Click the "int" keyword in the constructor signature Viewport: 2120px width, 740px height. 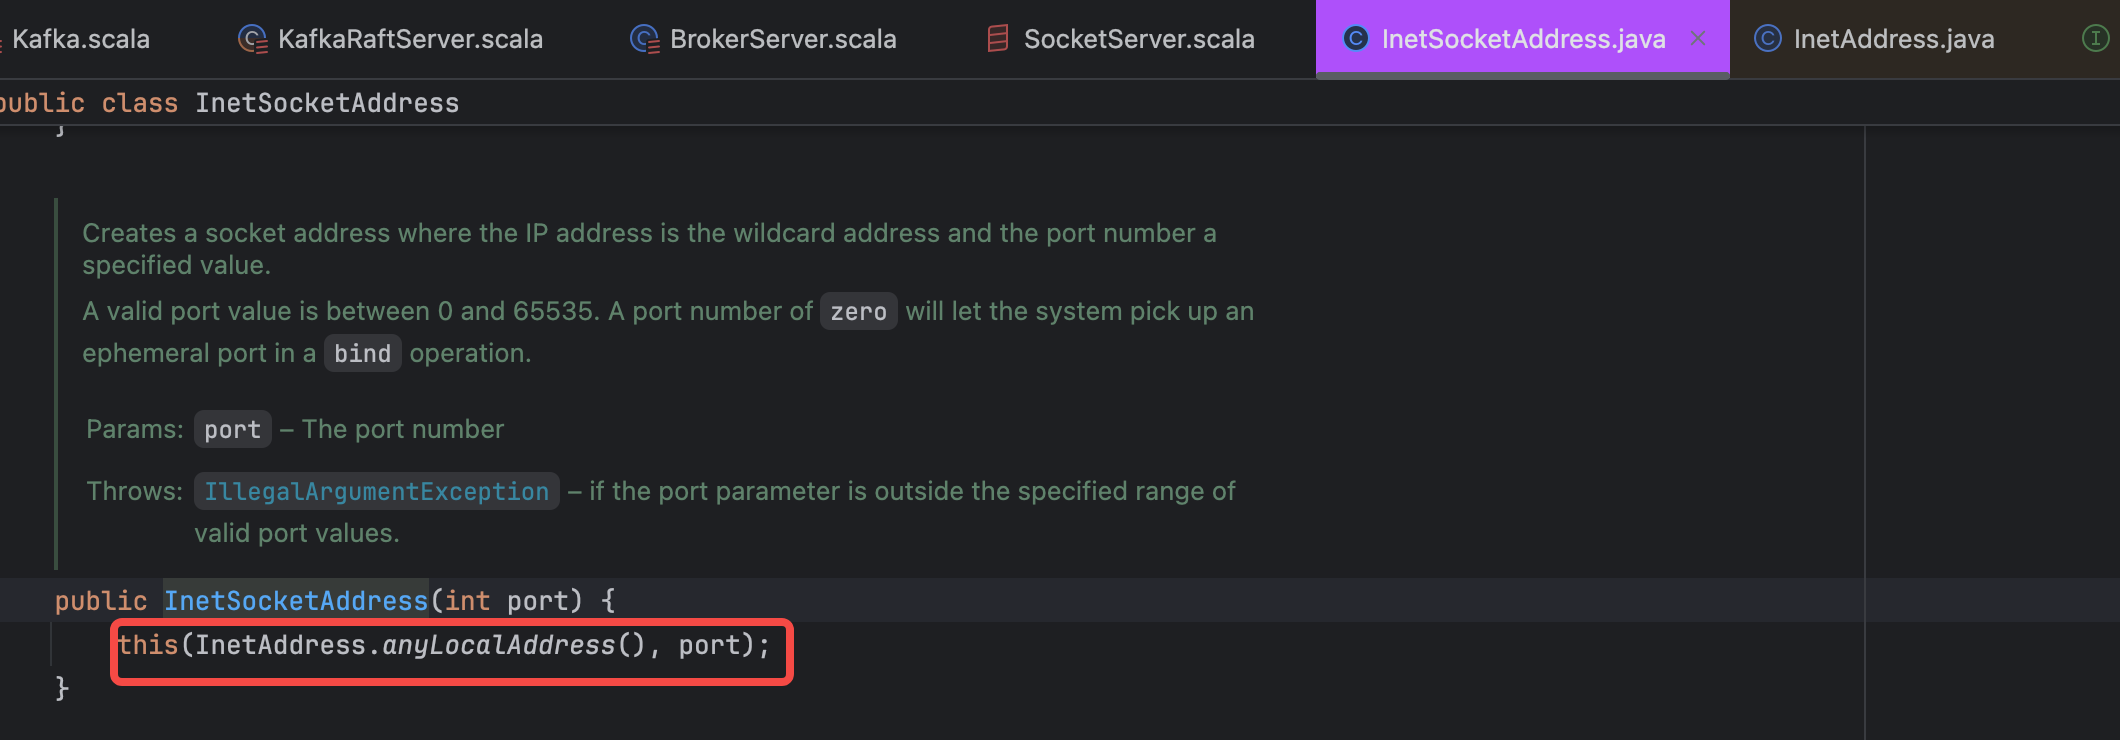pyautogui.click(x=467, y=601)
